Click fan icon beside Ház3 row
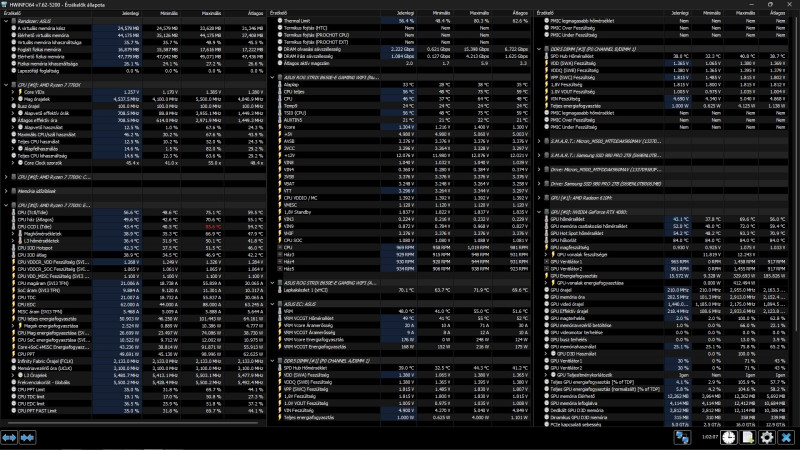Viewport: 800px width, 450px height. 280,255
